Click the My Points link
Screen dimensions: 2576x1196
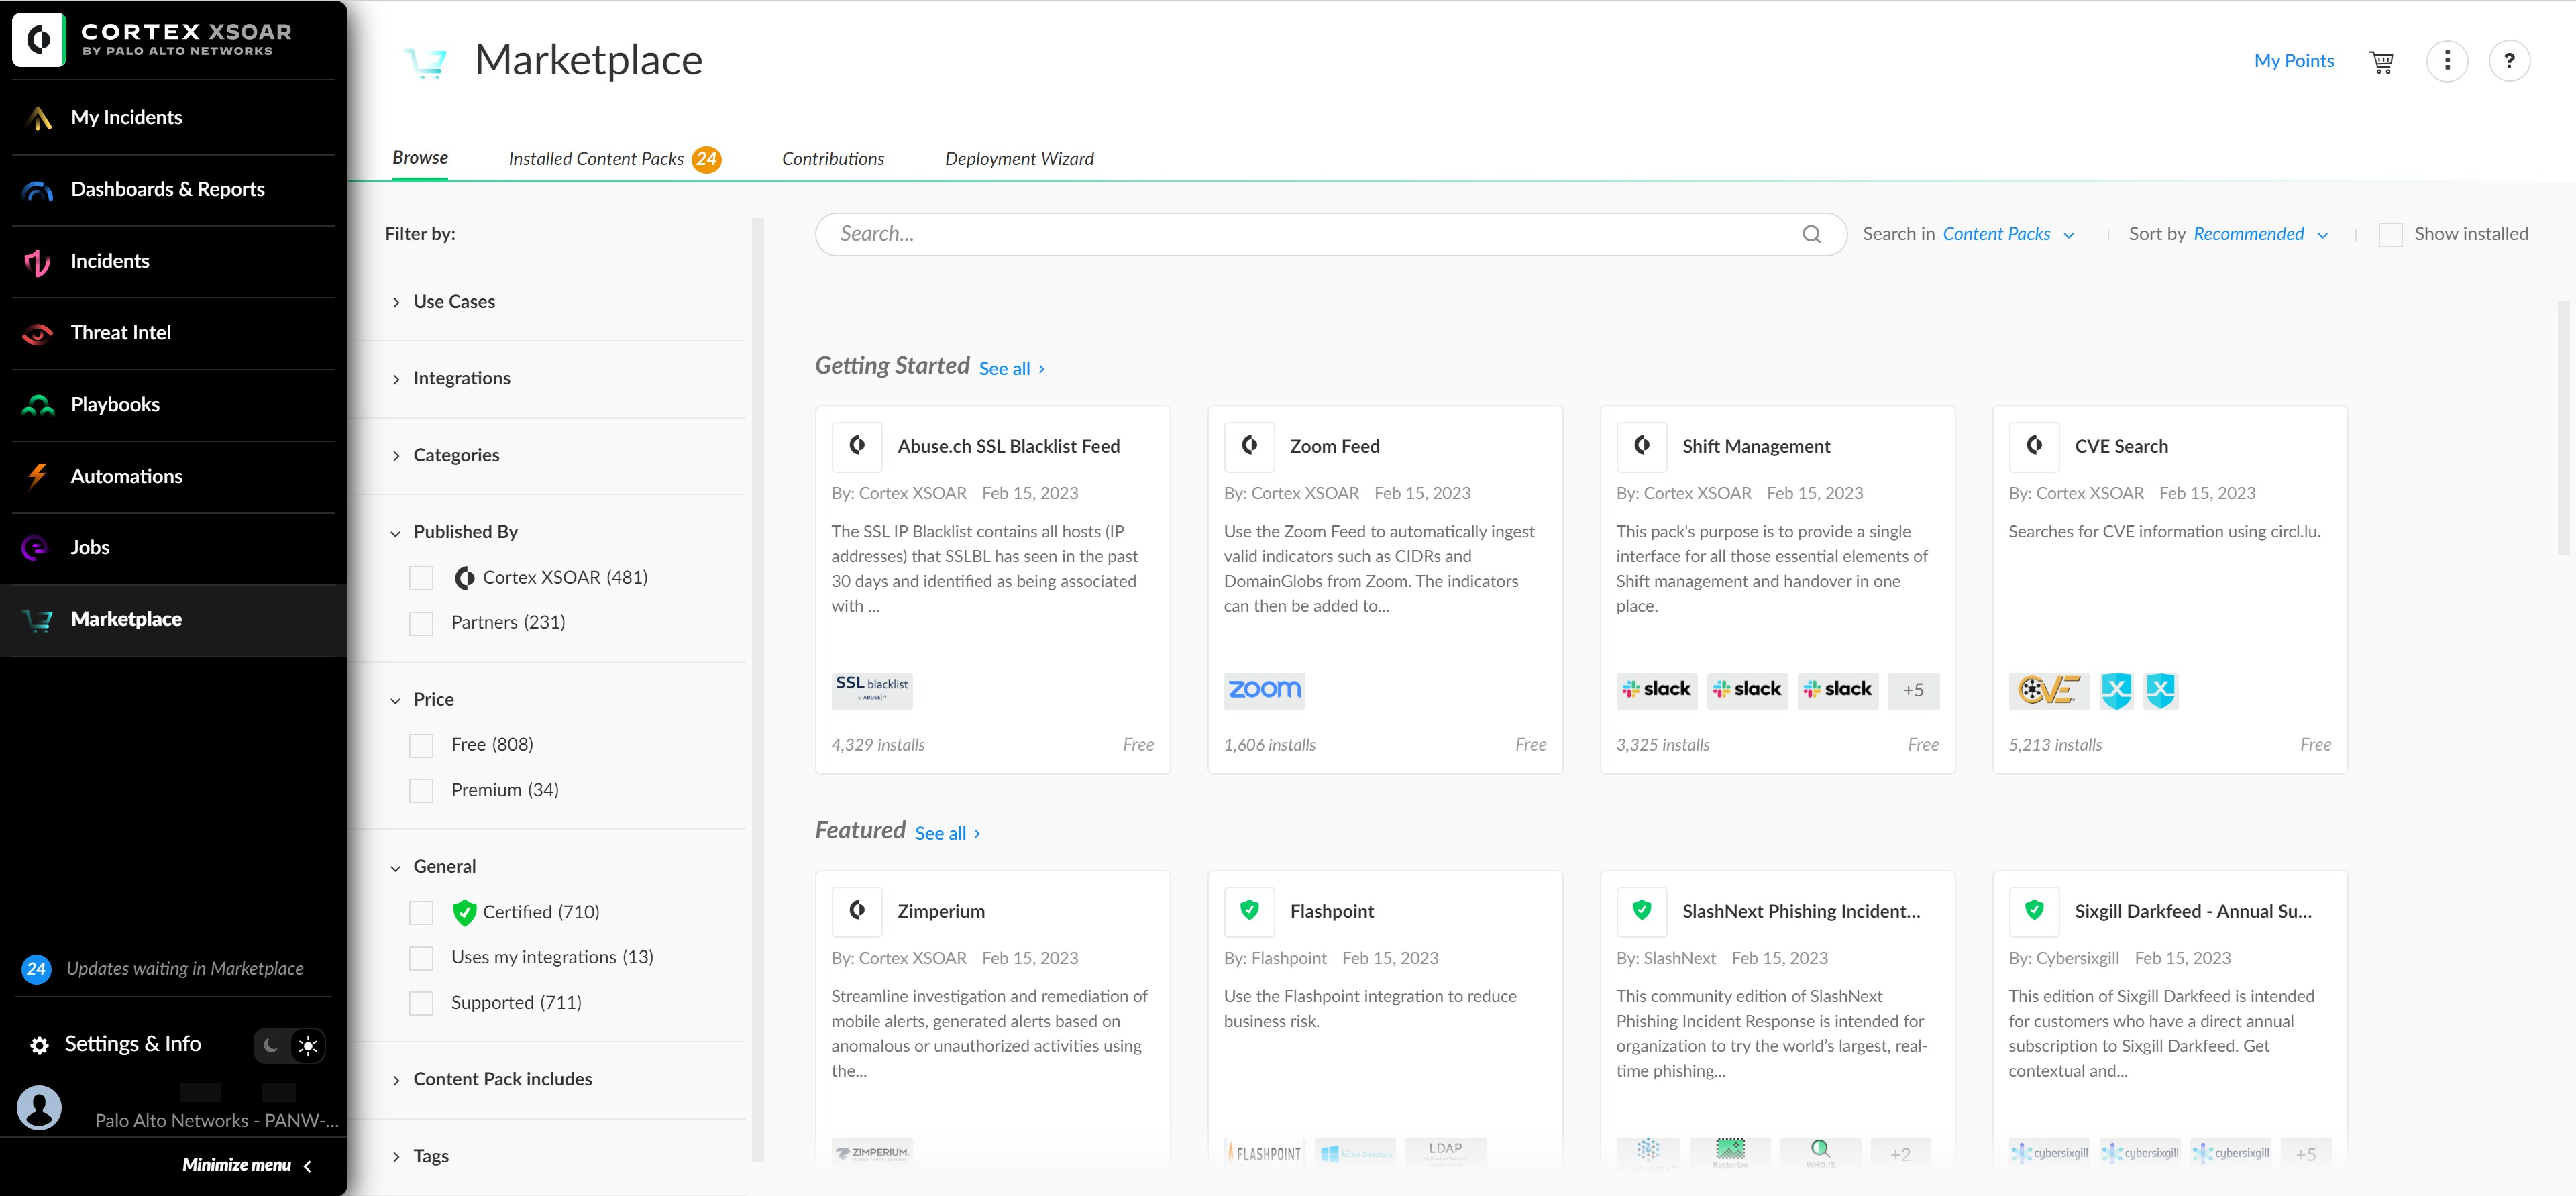pos(2293,60)
